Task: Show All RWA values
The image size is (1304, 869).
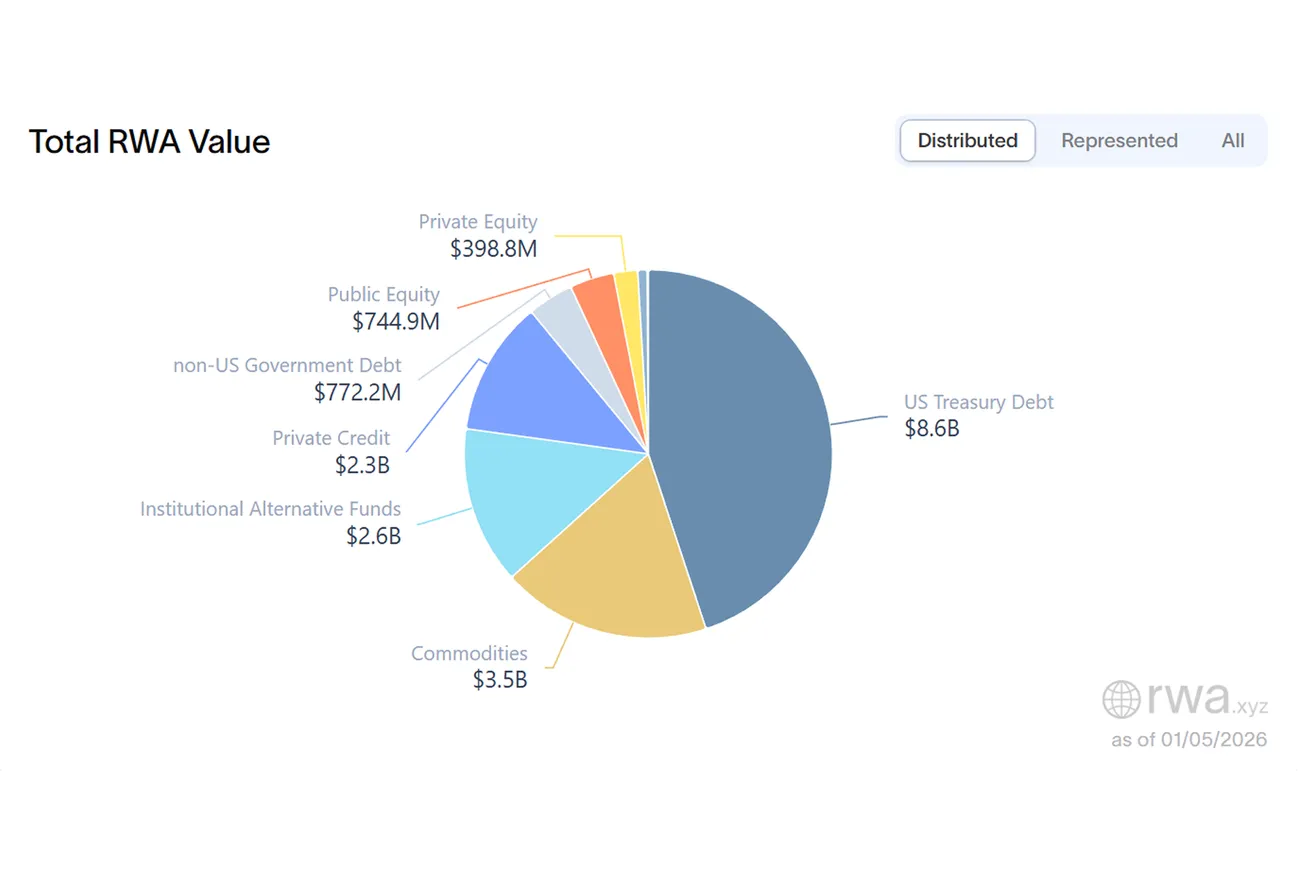Action: [1232, 141]
